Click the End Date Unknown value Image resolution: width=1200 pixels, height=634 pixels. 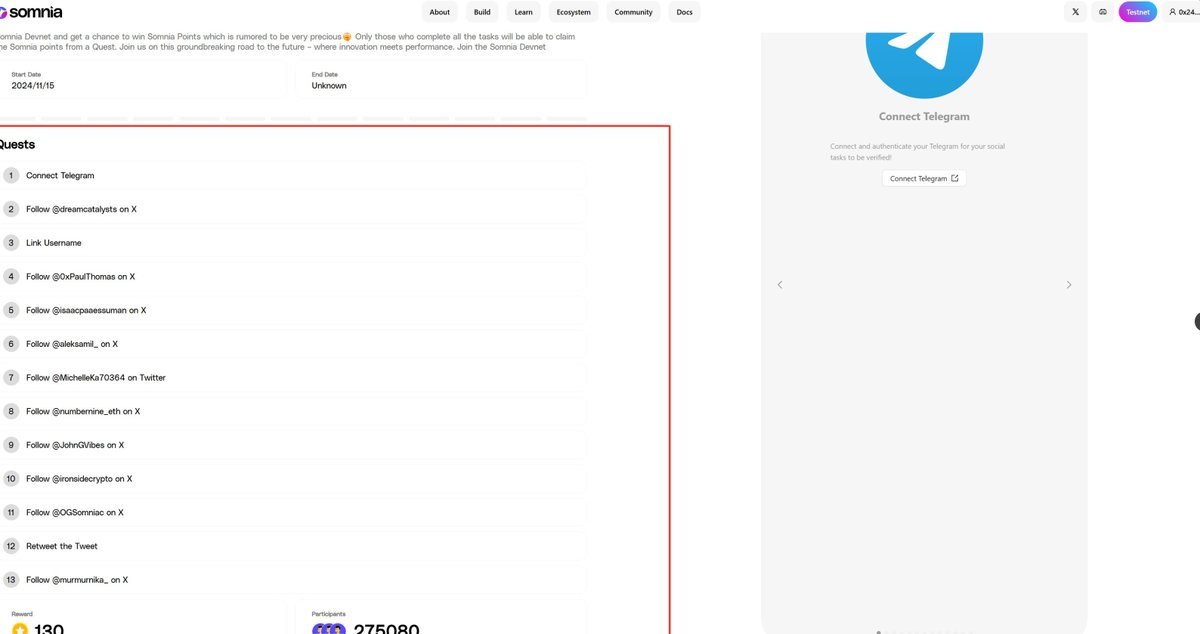329,86
